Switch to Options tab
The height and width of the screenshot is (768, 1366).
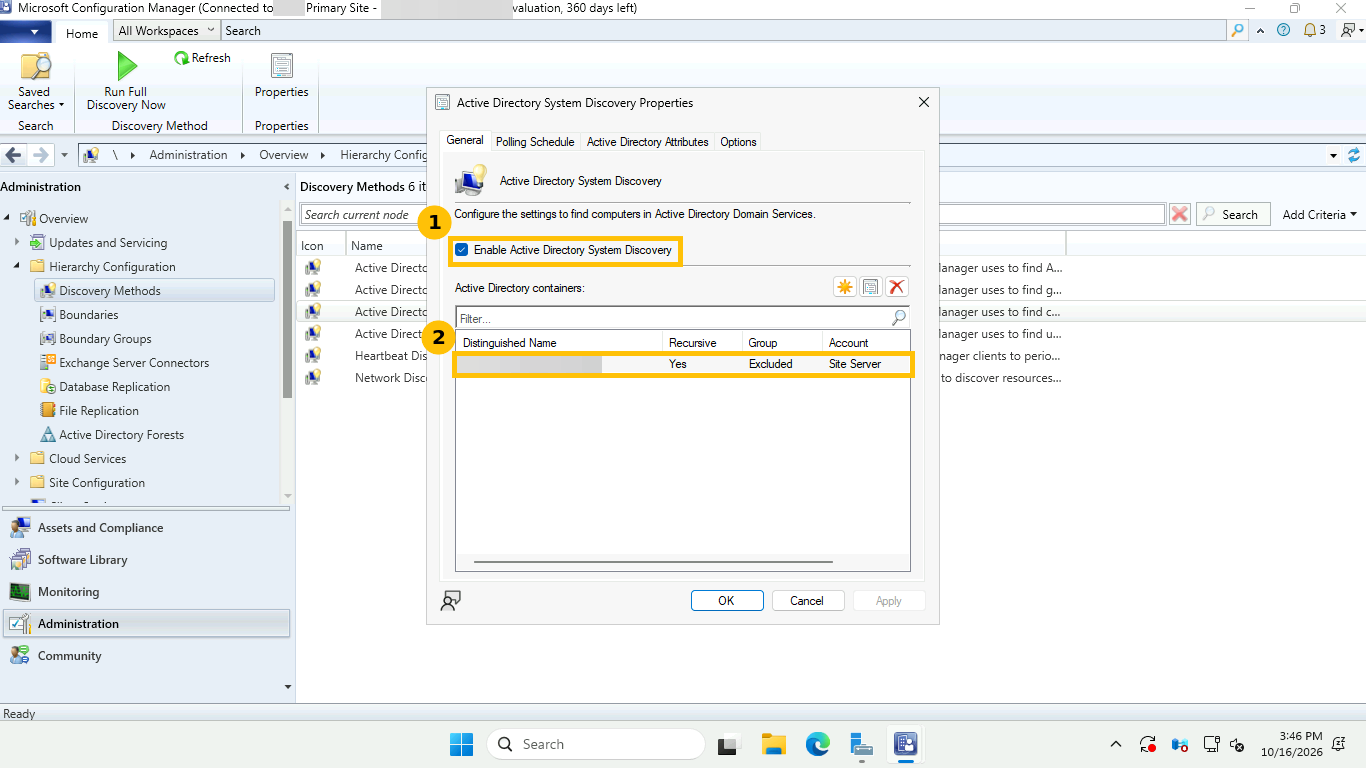coord(738,142)
